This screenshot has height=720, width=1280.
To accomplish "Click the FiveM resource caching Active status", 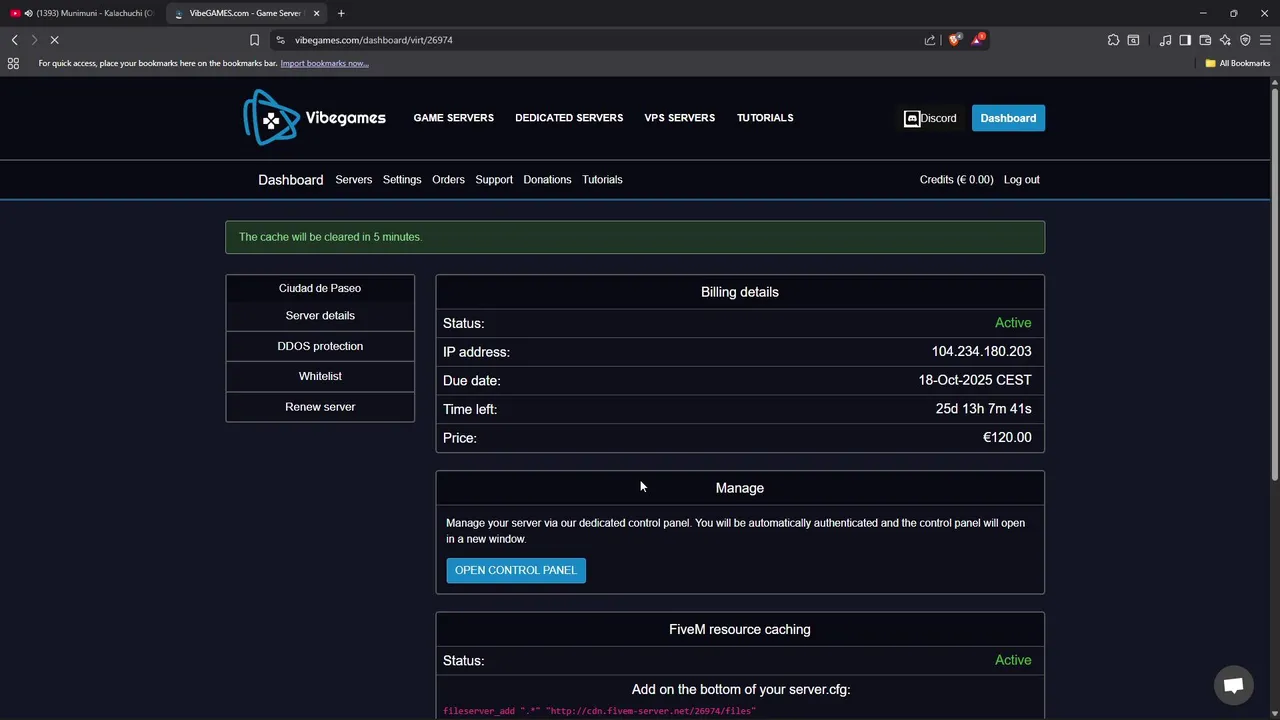I will [x=1013, y=660].
